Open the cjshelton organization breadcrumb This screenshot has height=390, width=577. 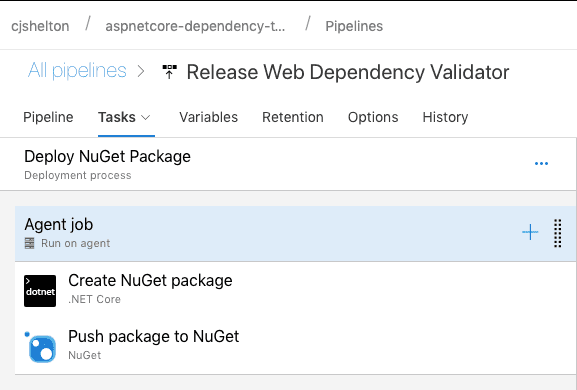[40, 26]
